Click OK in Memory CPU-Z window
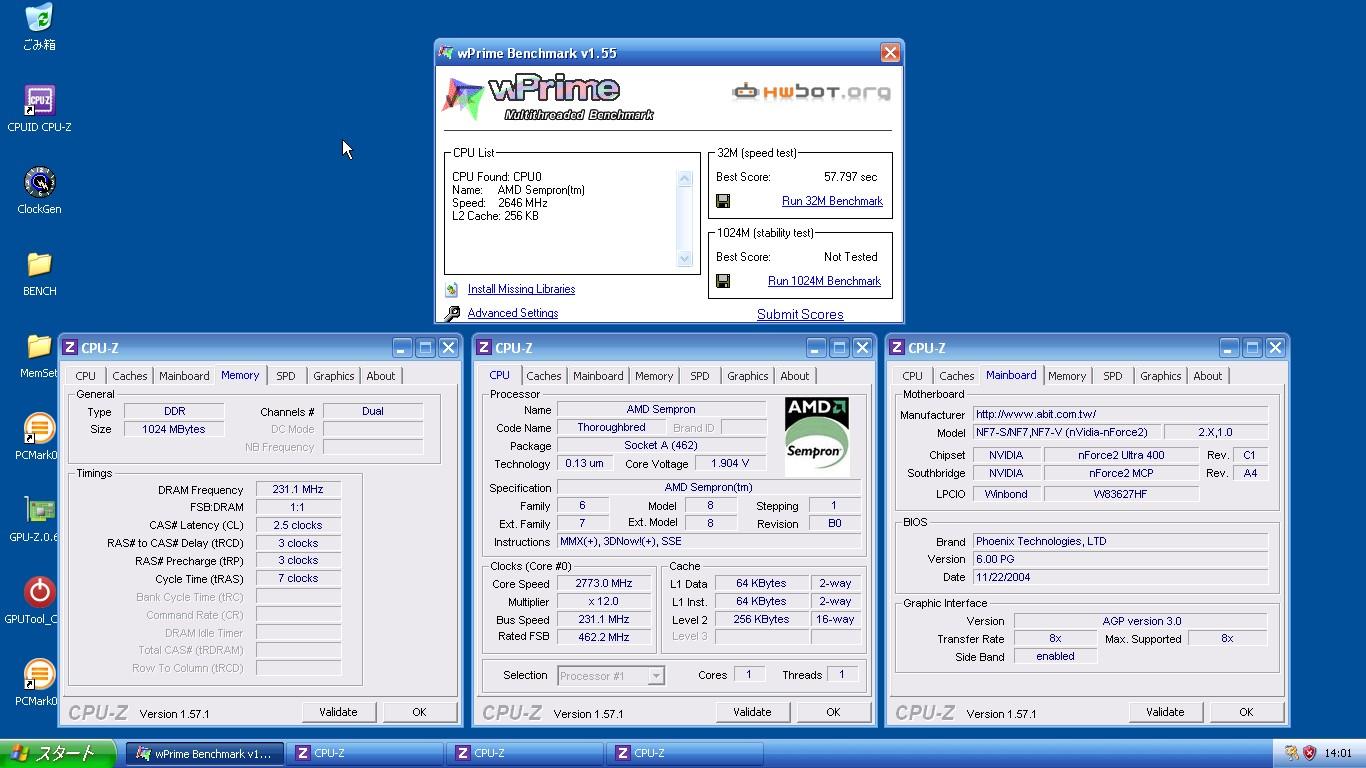Screen dimensions: 1366x768 [419, 712]
